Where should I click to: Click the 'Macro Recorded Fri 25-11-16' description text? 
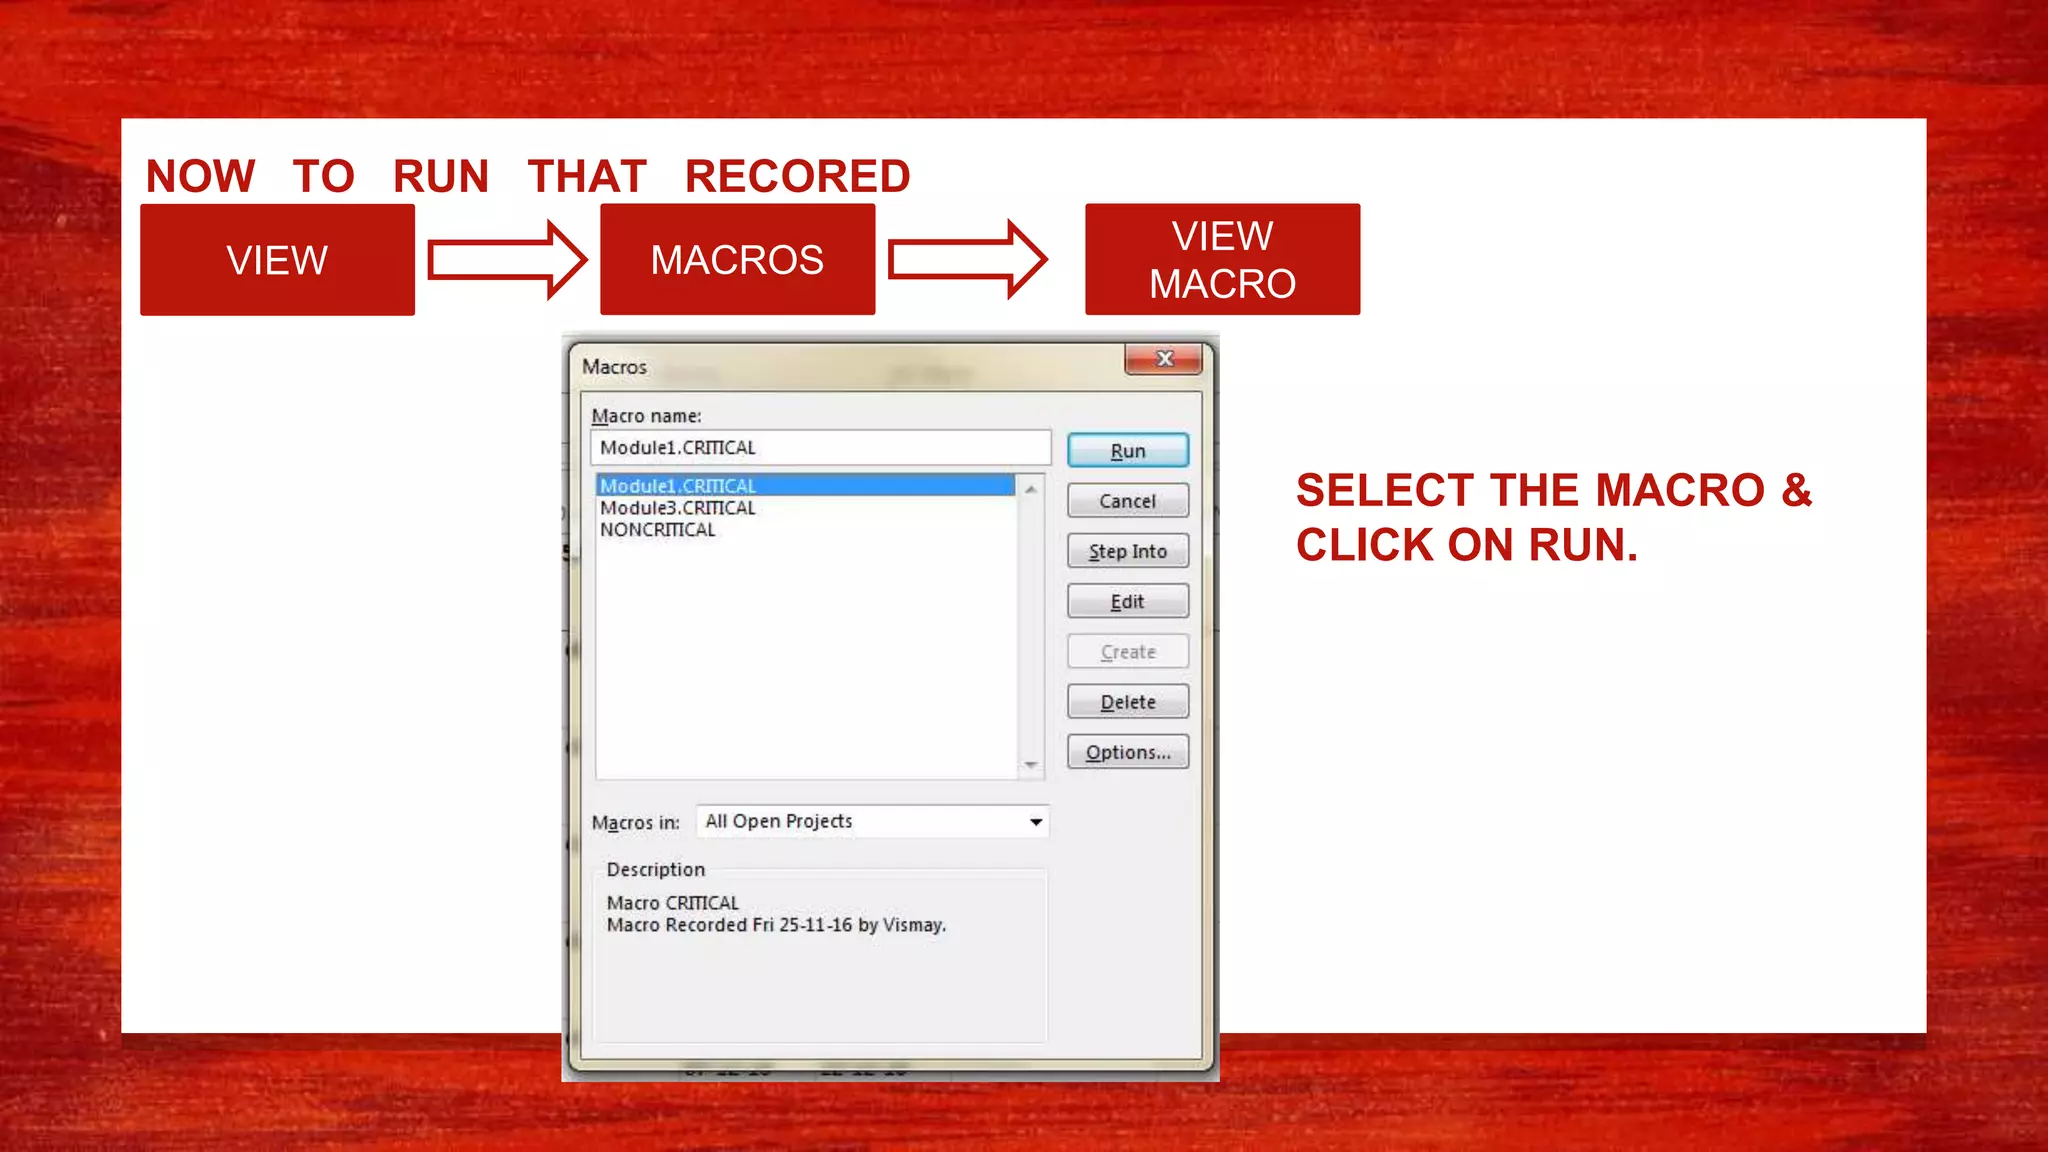point(776,925)
